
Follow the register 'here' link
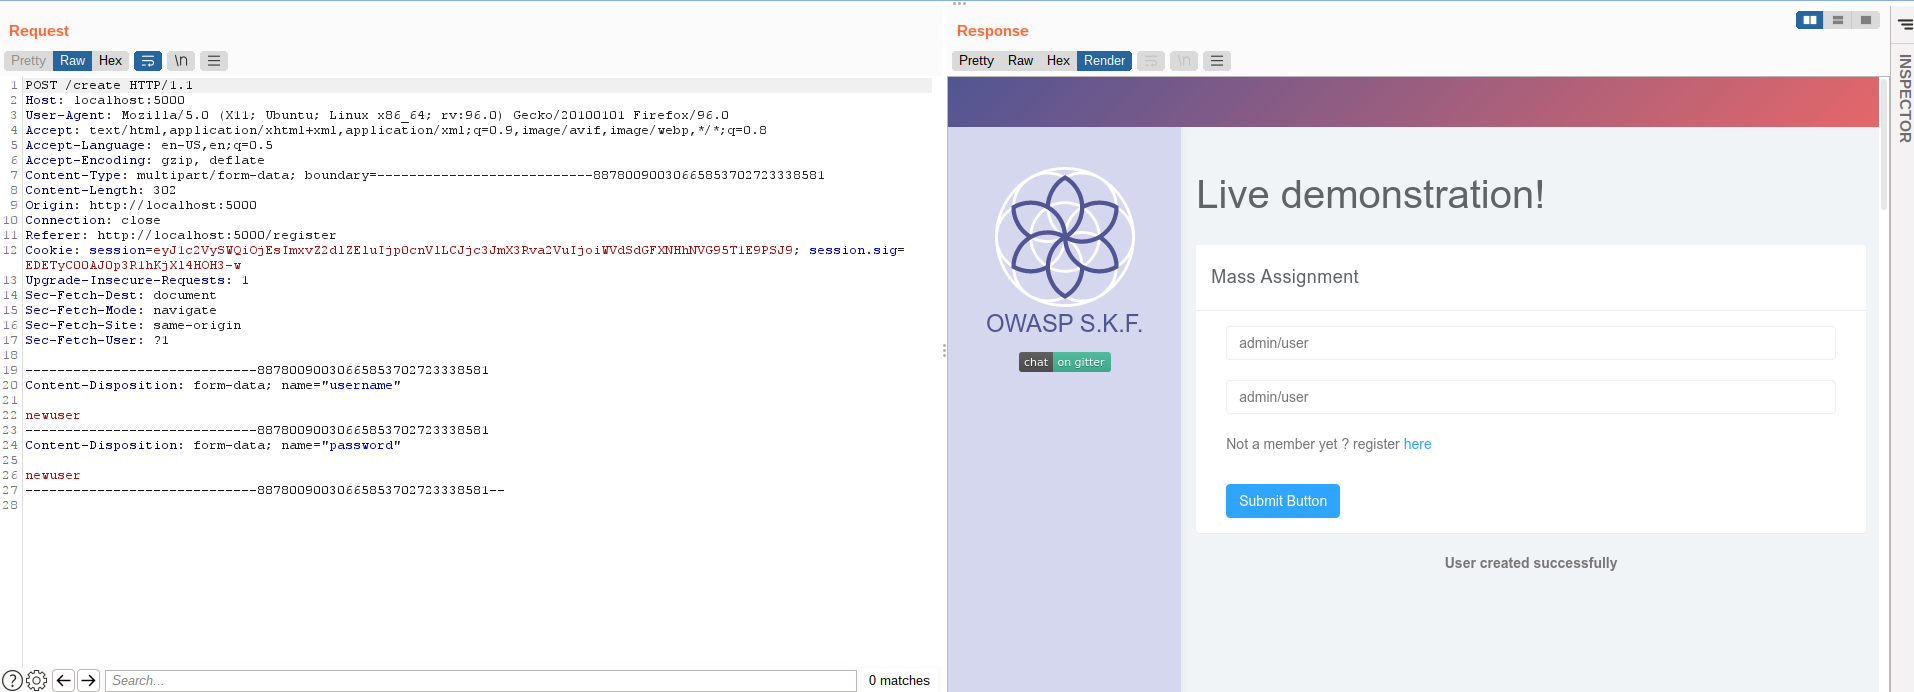click(x=1417, y=444)
